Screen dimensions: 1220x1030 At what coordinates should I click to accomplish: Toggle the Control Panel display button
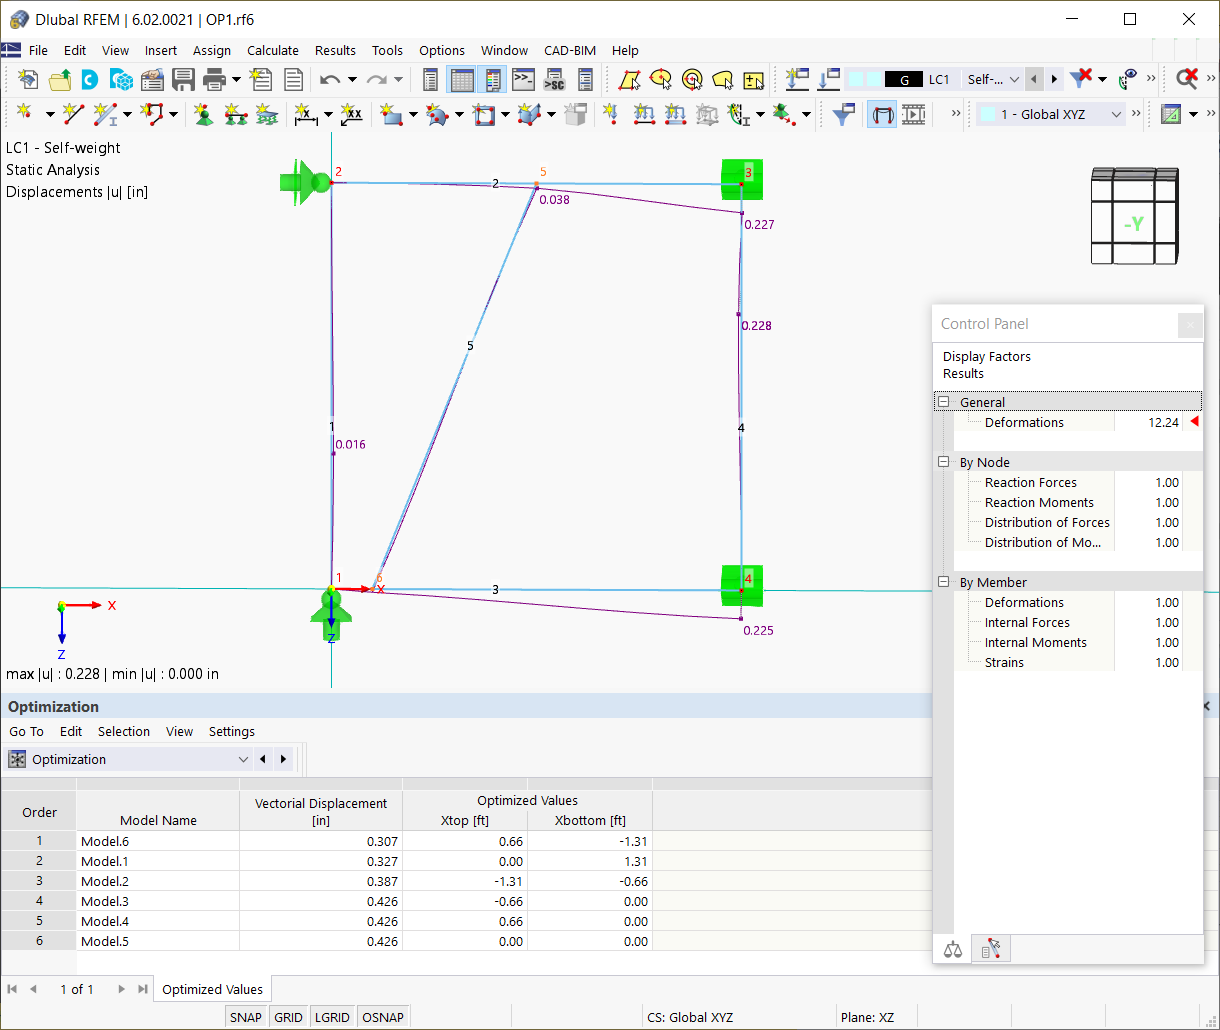tap(492, 80)
